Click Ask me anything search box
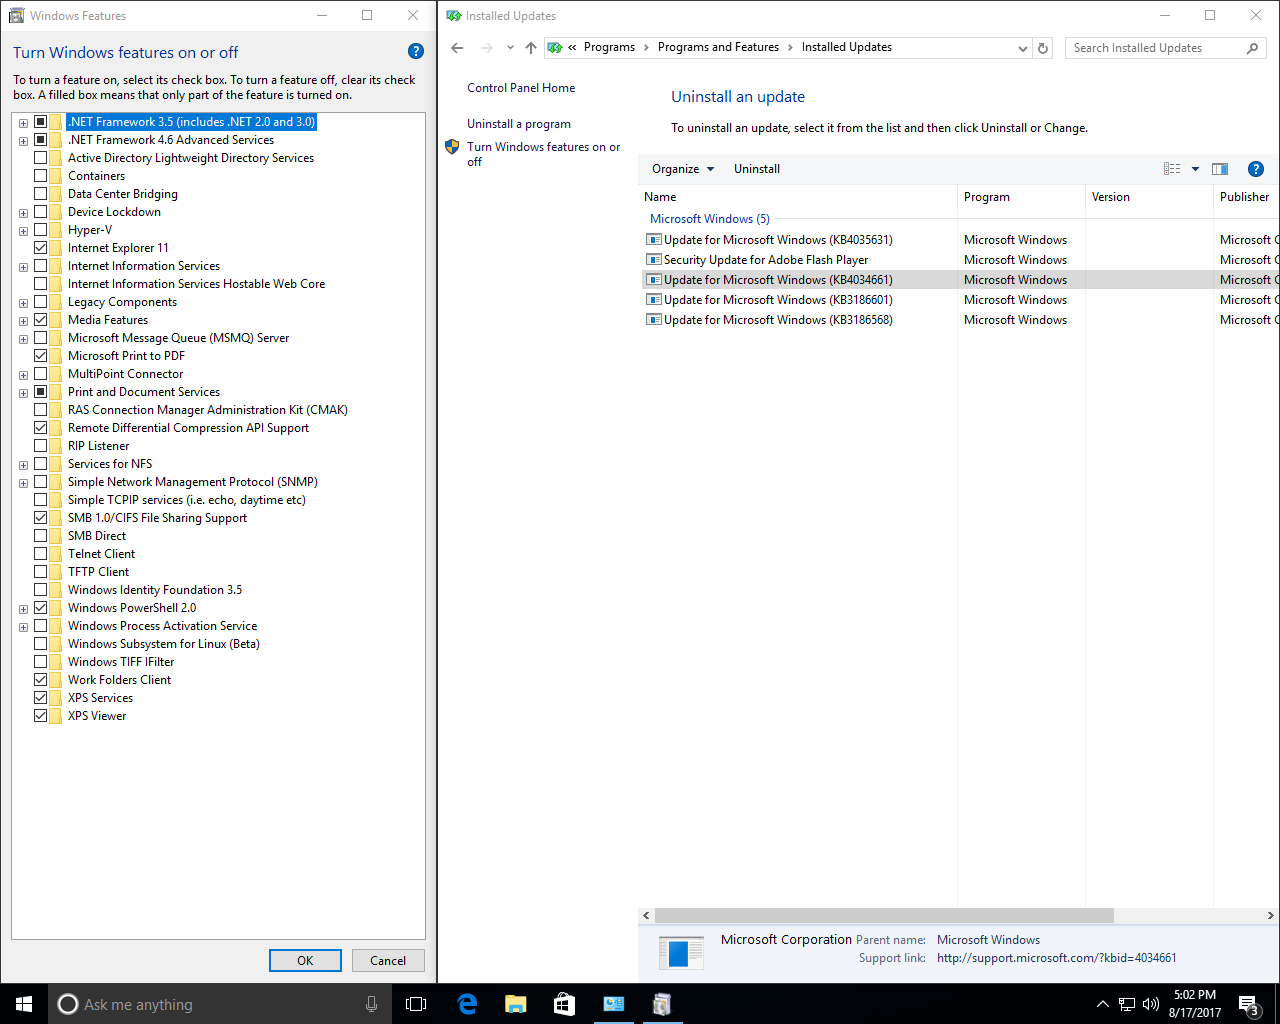This screenshot has width=1280, height=1024. pyautogui.click(x=218, y=1004)
